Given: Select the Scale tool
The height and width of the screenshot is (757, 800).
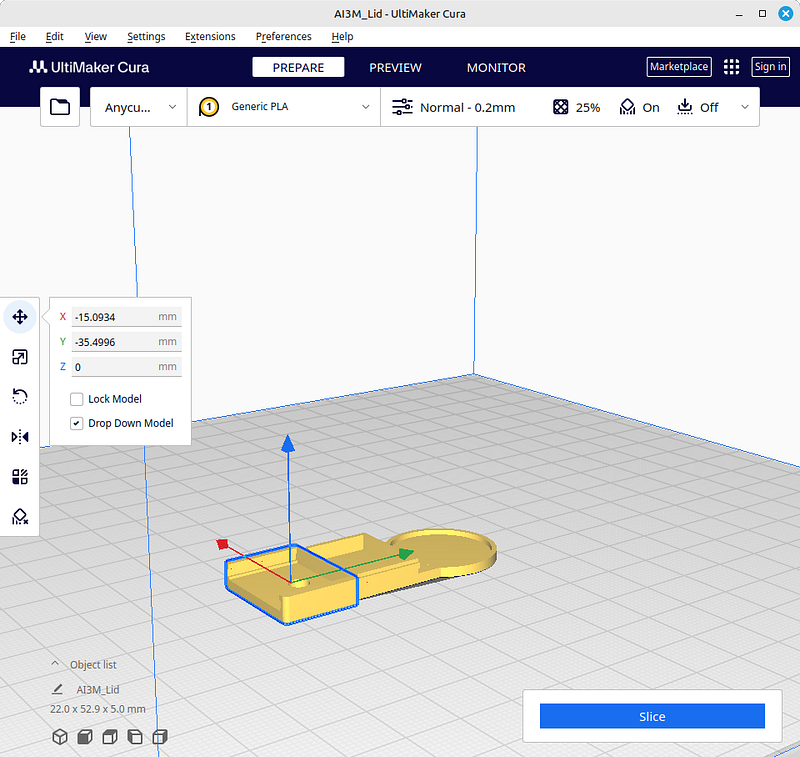Looking at the screenshot, I should 20,357.
